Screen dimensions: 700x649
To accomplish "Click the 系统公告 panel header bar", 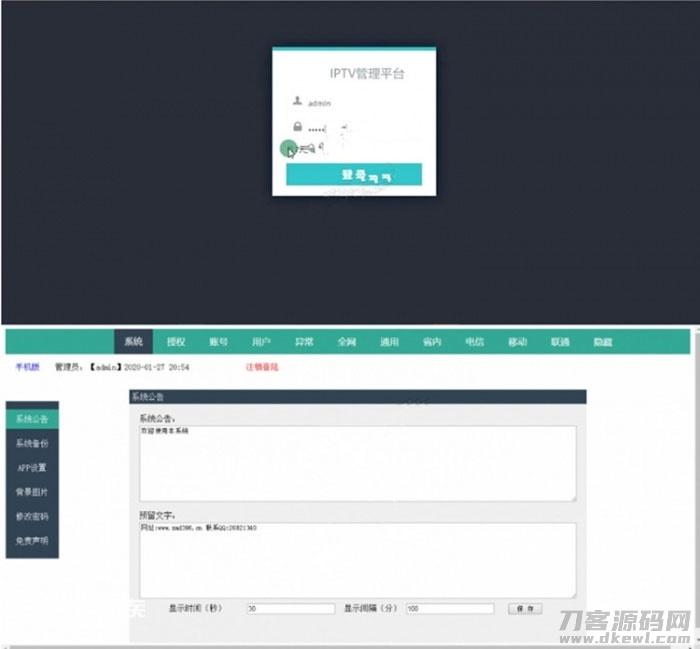I will click(358, 396).
